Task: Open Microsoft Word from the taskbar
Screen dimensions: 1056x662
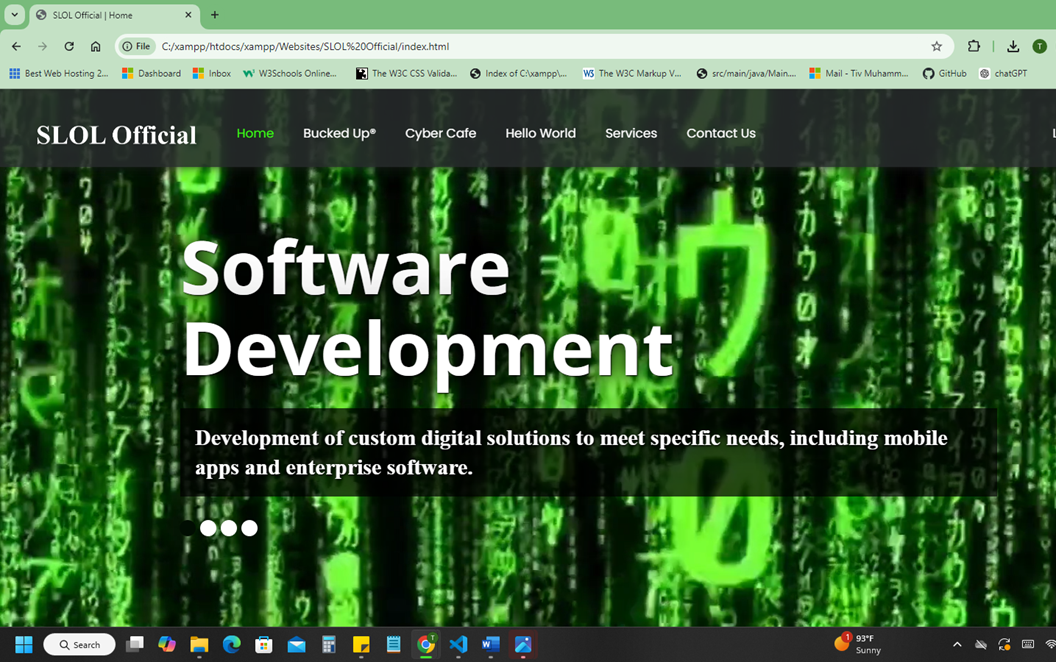Action: click(490, 644)
